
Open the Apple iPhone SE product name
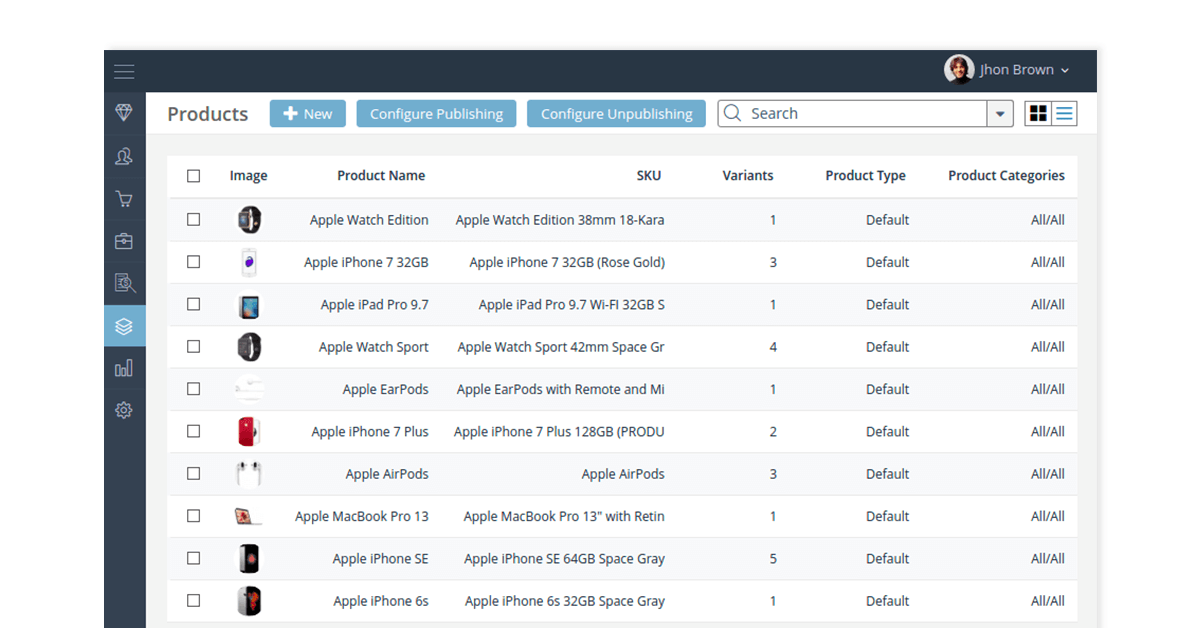coord(381,559)
